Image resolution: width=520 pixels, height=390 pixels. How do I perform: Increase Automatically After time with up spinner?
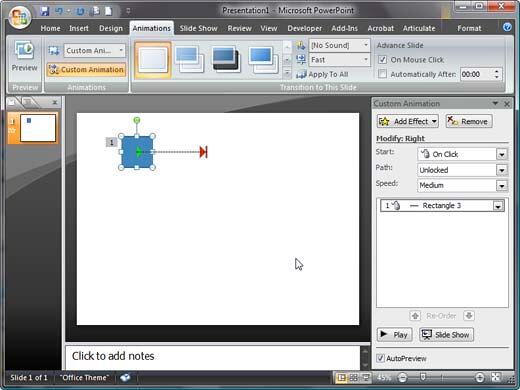497,71
